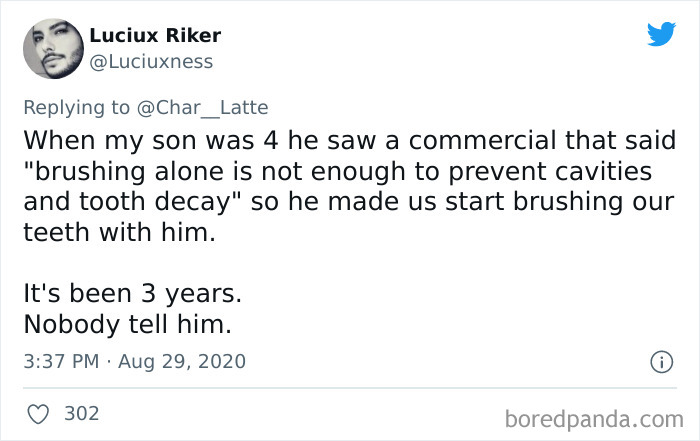Viewport: 700px width, 441px height.
Task: Open Luciux Riker's profile picture
Action: 51,49
